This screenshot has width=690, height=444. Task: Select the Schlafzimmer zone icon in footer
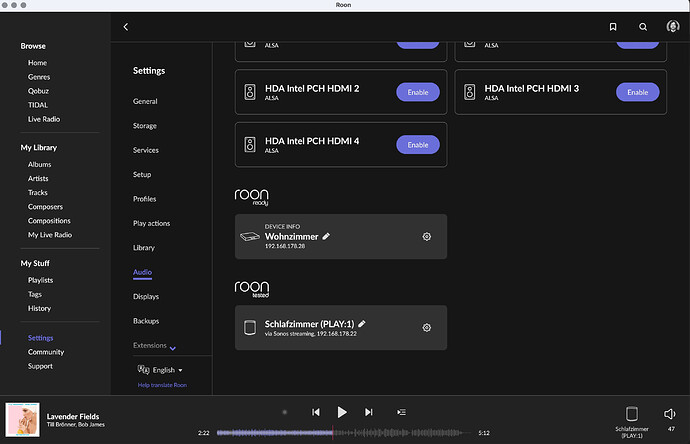tap(631, 414)
